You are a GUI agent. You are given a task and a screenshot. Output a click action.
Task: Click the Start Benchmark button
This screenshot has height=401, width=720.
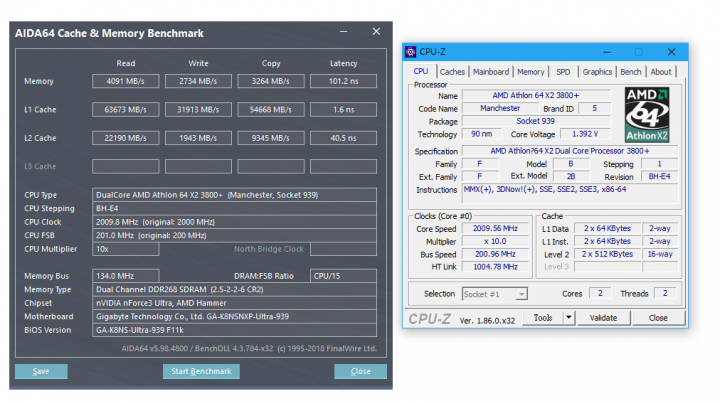(x=201, y=371)
